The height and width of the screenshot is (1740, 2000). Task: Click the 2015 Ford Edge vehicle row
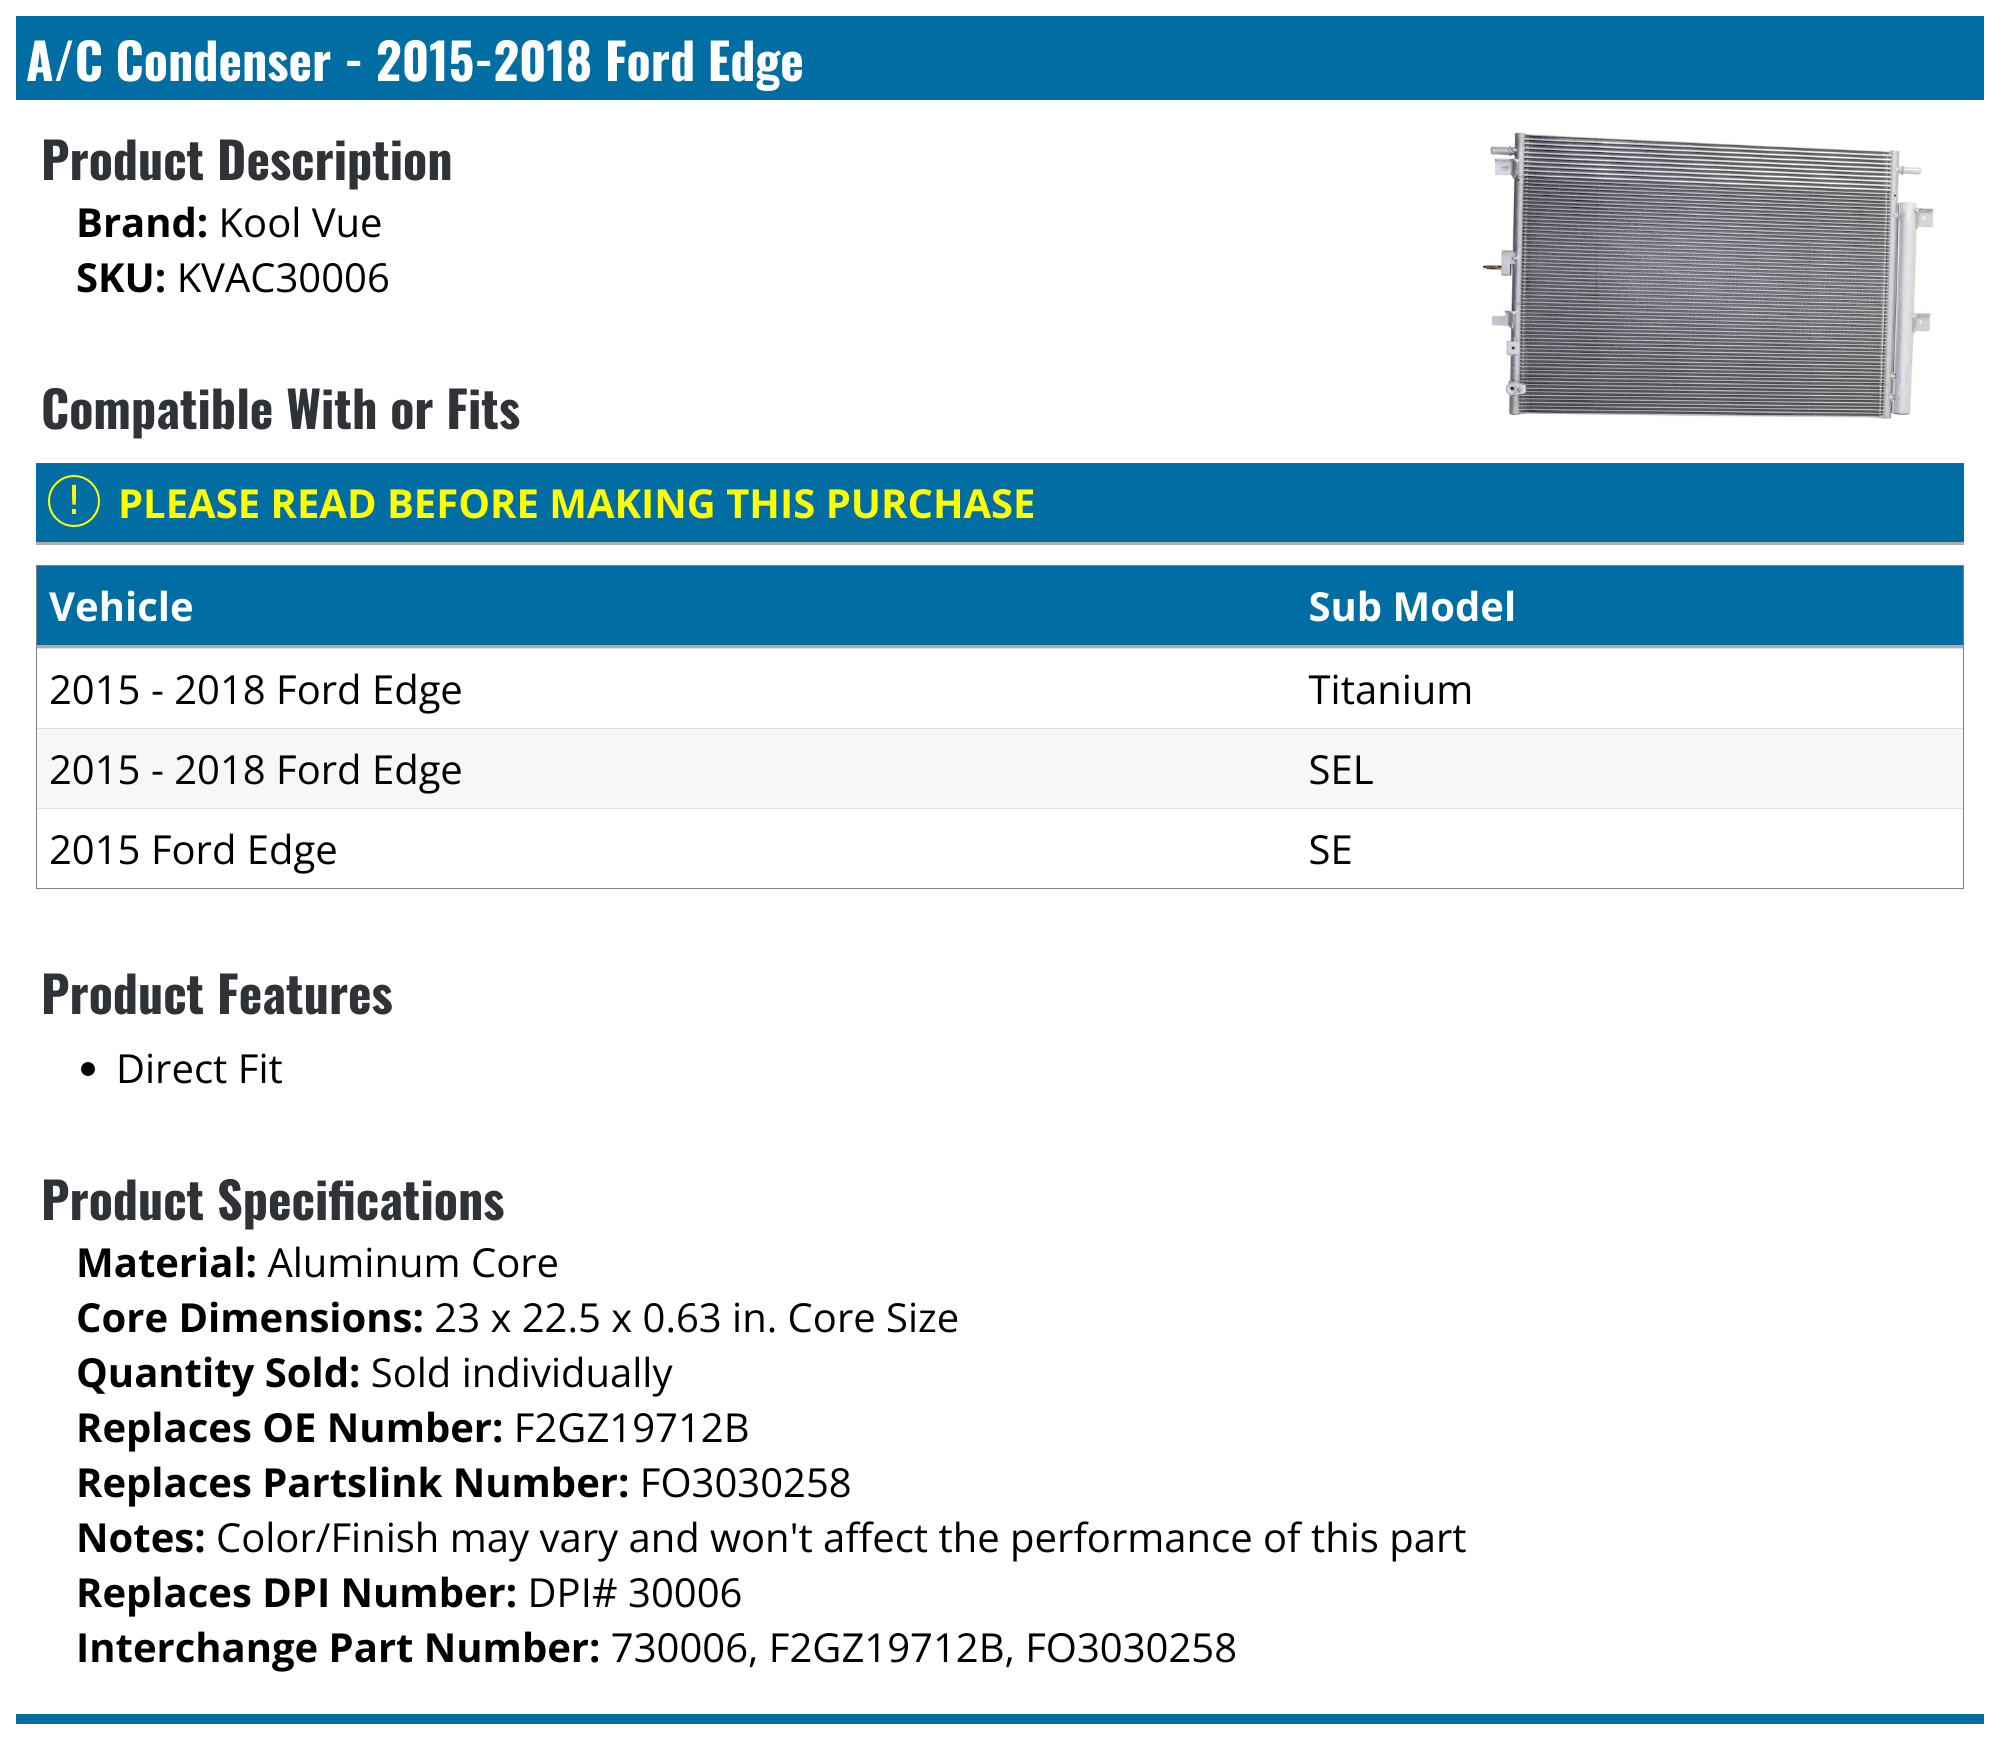click(x=193, y=850)
